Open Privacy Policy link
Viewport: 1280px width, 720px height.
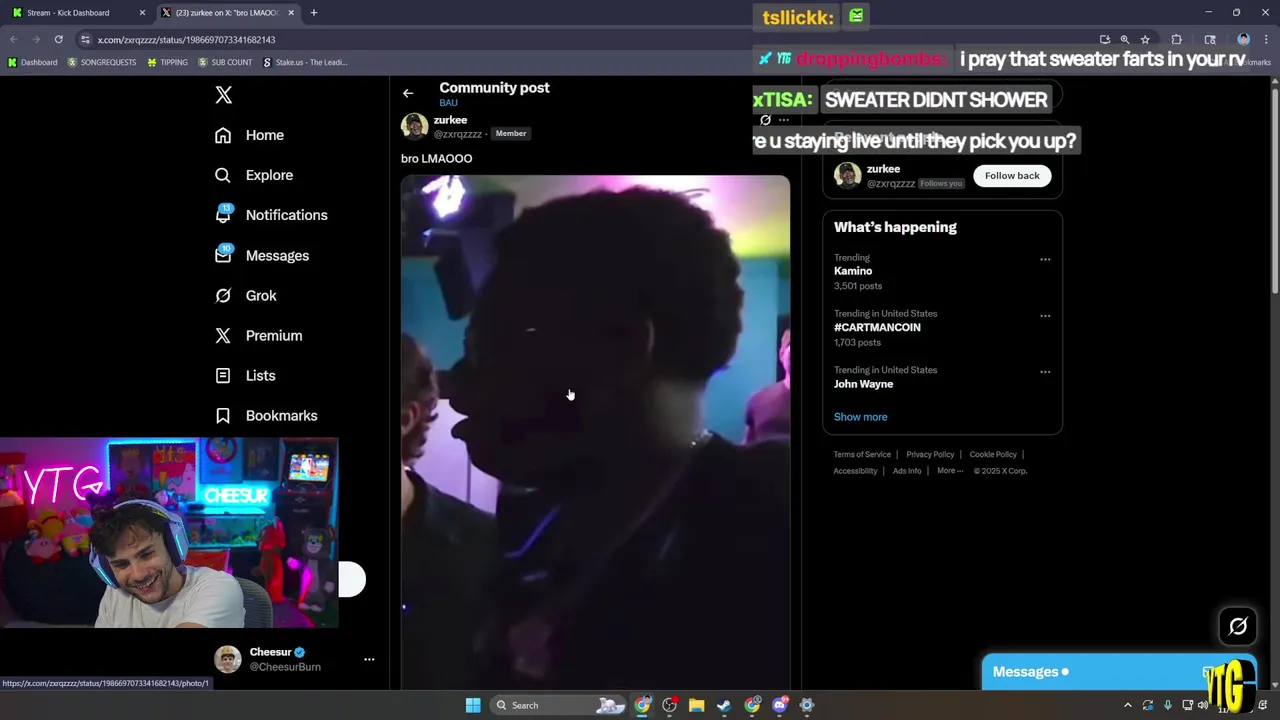[x=930, y=455]
